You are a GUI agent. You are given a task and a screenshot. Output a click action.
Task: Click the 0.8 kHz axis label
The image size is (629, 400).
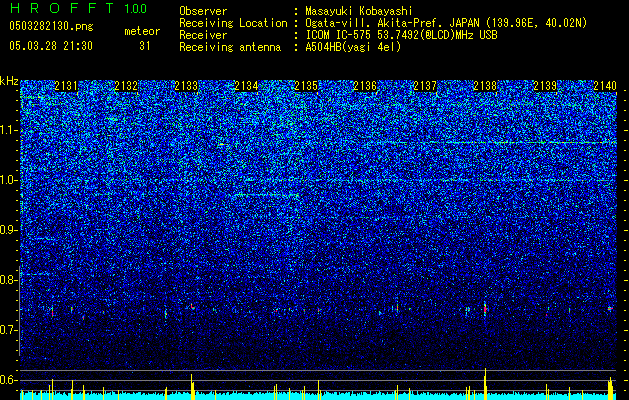pos(9,280)
